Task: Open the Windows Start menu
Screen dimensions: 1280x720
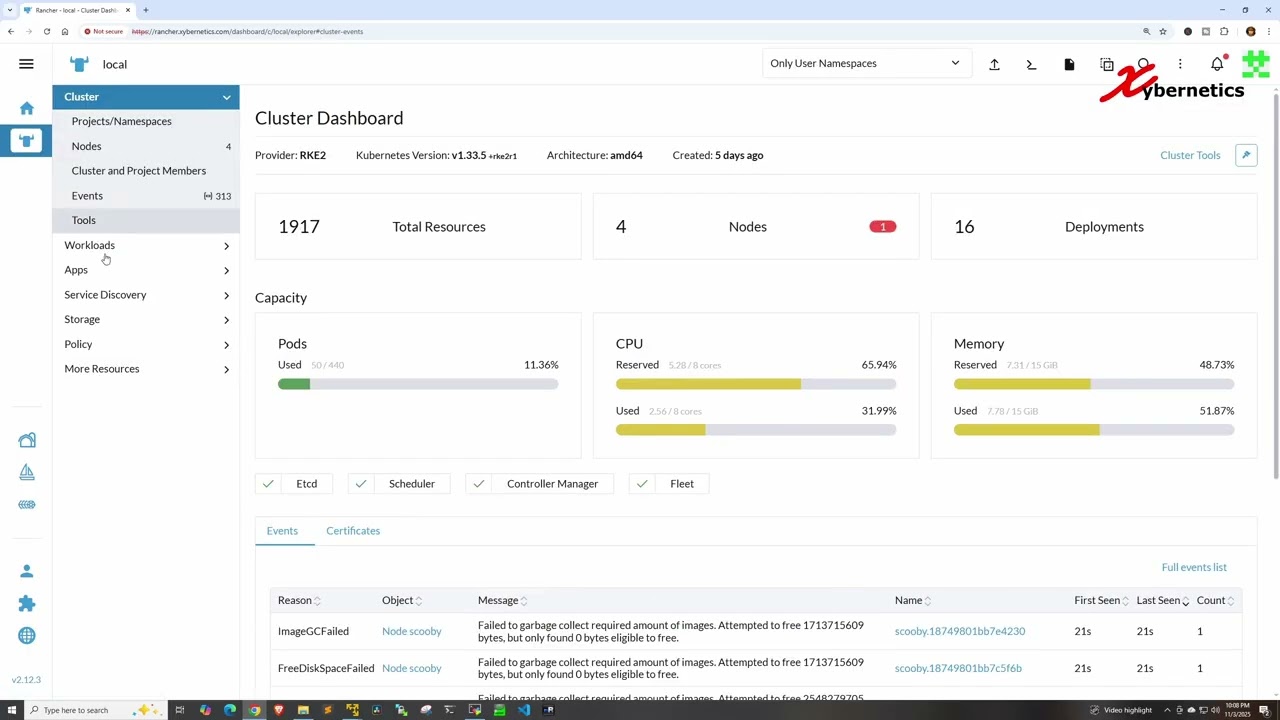Action: (10, 710)
